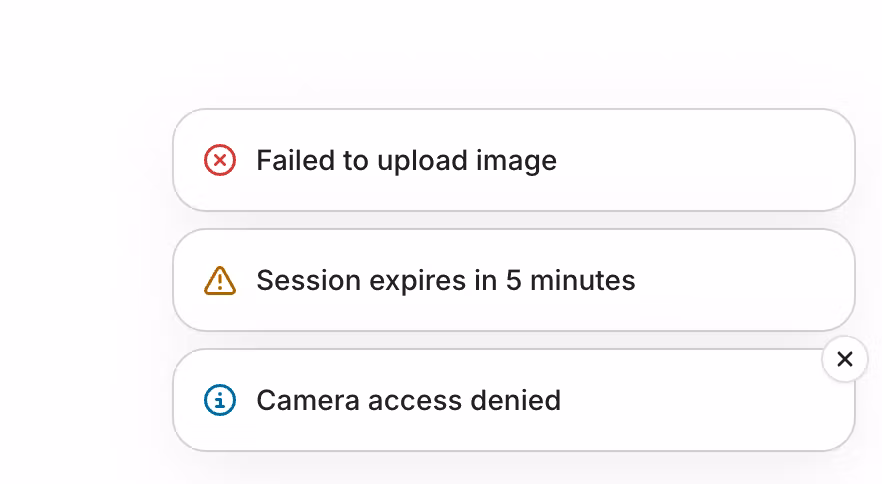The image size is (882, 484).
Task: Click the word "Failed" in the error toast
Action: [x=295, y=160]
